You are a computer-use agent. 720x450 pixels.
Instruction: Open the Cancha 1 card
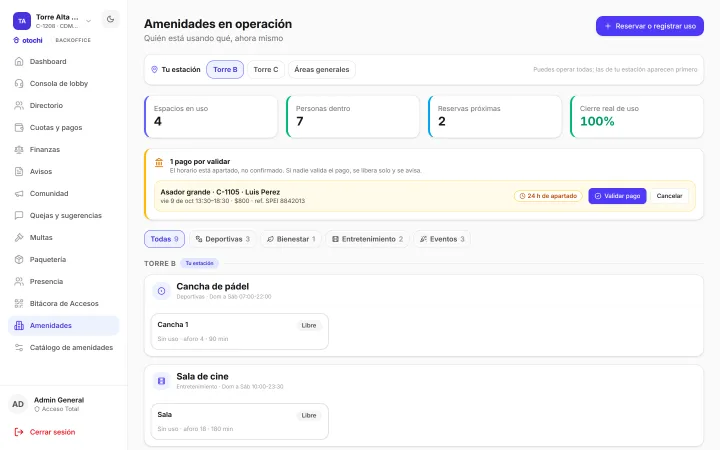point(240,332)
